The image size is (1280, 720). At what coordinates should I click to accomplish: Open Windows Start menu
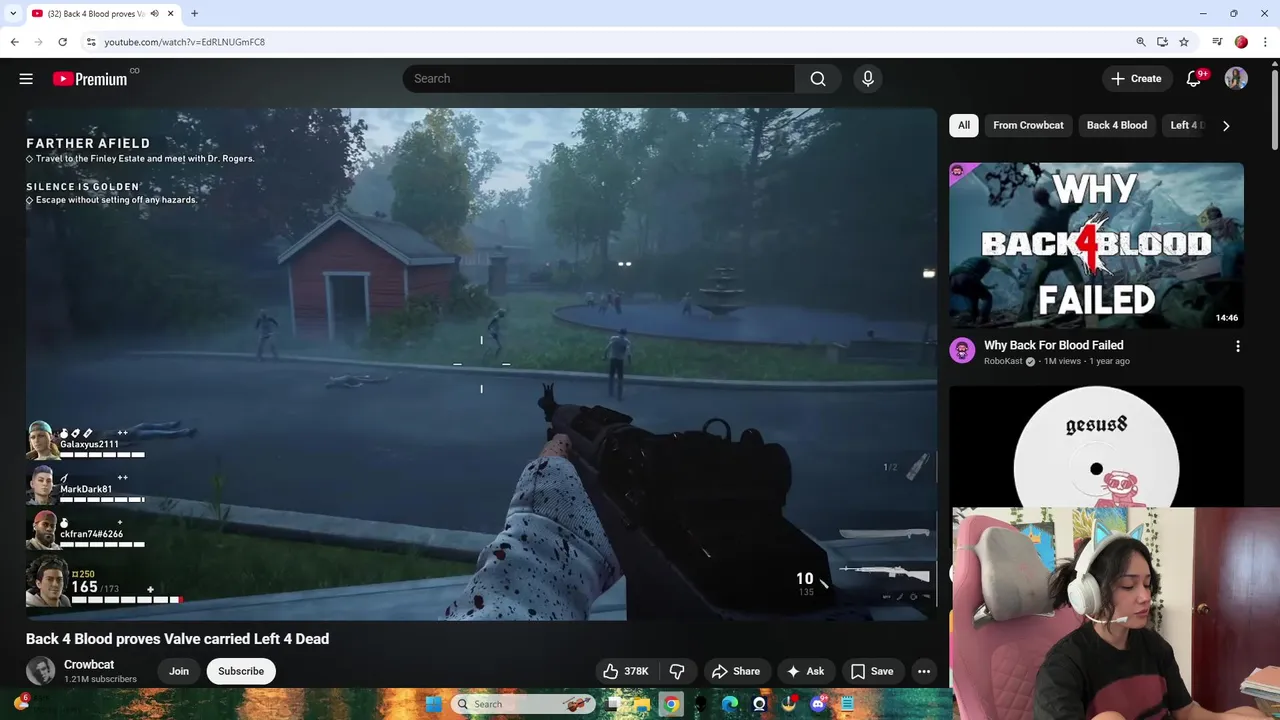coord(433,704)
